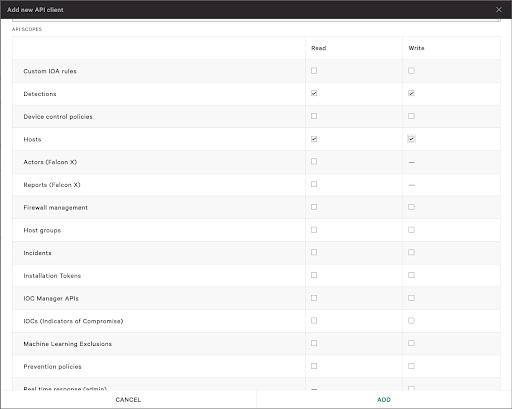This screenshot has height=409, width=512.
Task: Check Read for Device control policies
Action: [x=314, y=116]
